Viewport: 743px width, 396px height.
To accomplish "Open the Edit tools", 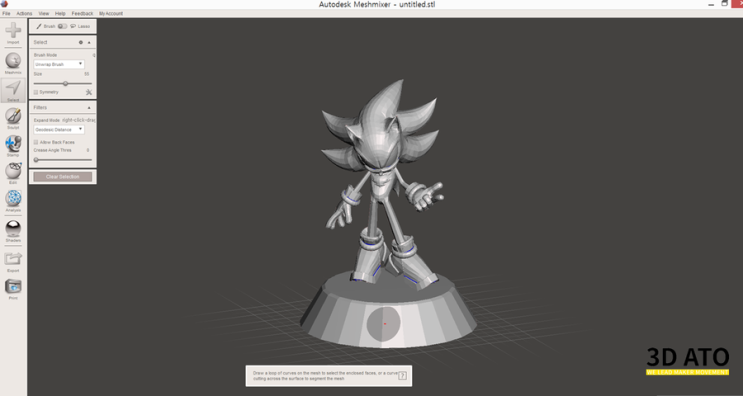I will click(x=13, y=173).
